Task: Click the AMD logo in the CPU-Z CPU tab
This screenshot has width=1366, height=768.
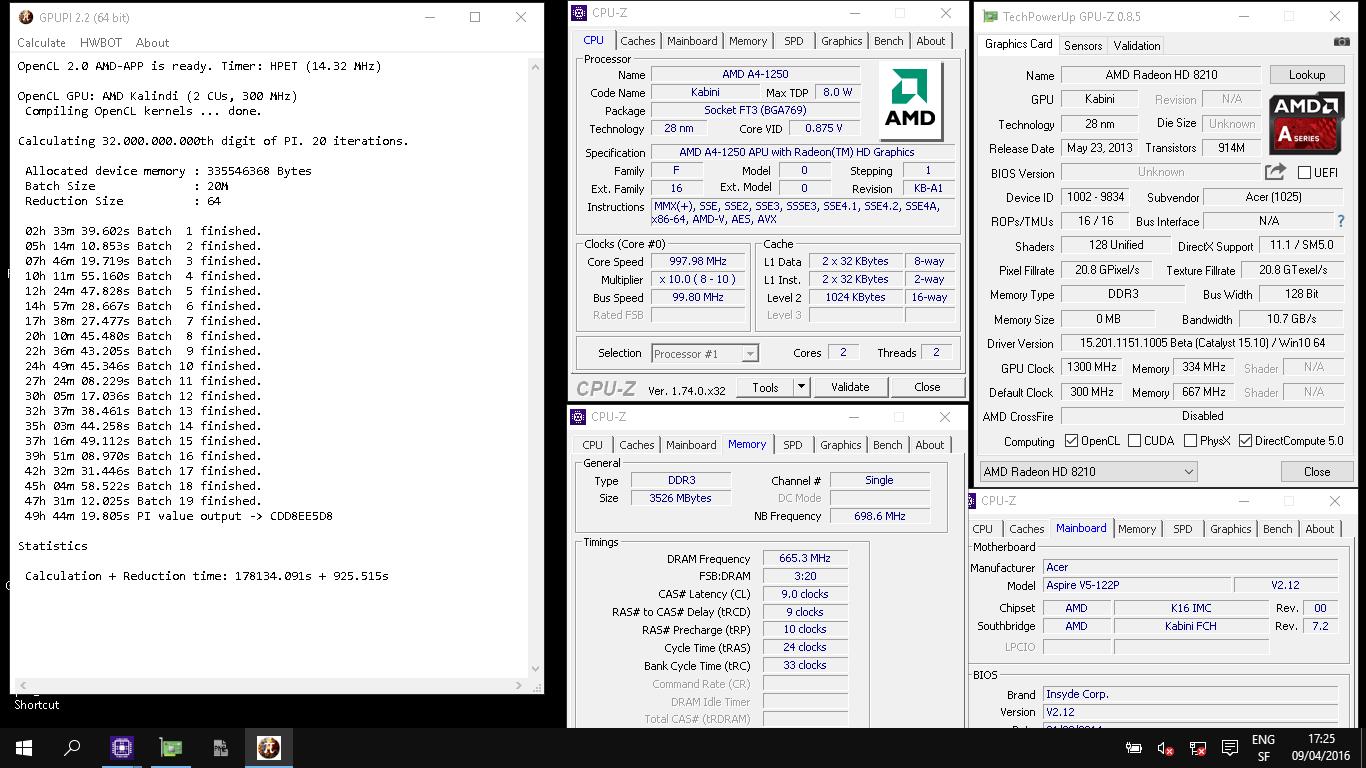Action: (x=910, y=101)
